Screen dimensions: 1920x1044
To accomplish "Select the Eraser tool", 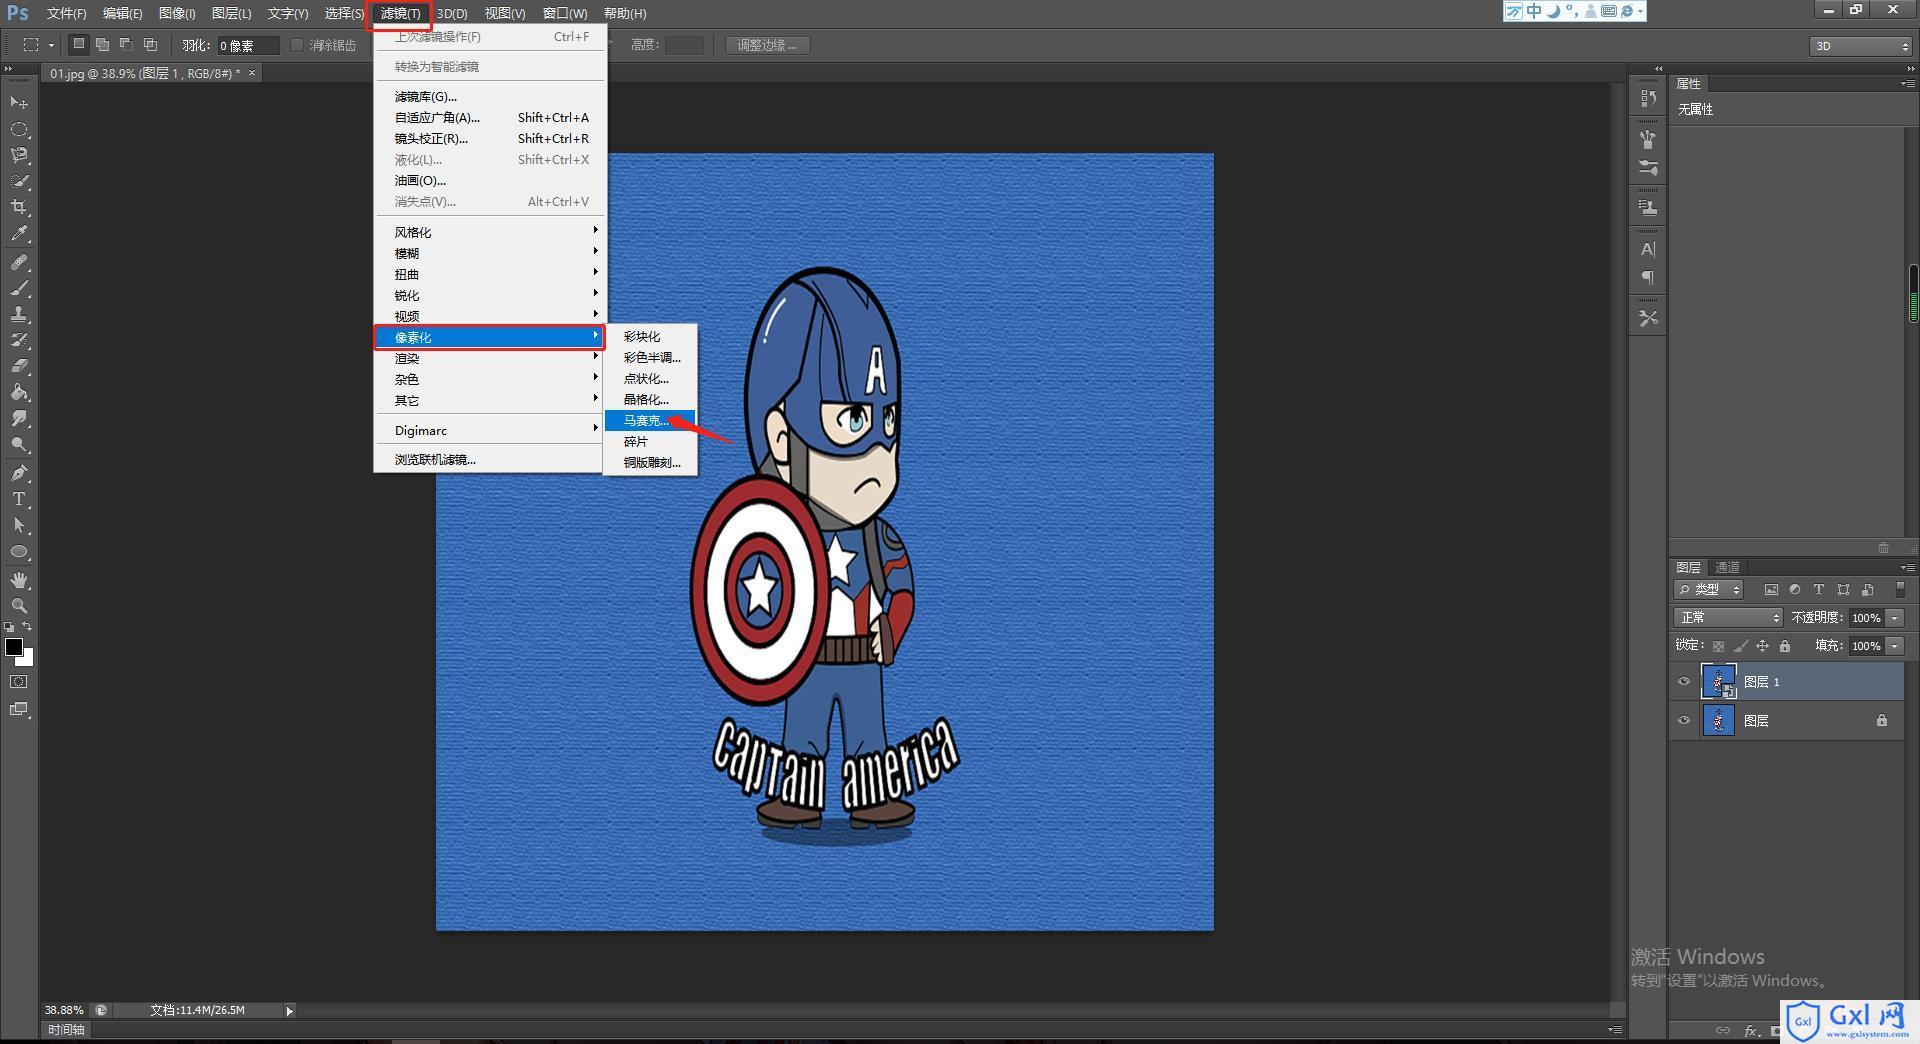I will pos(19,366).
